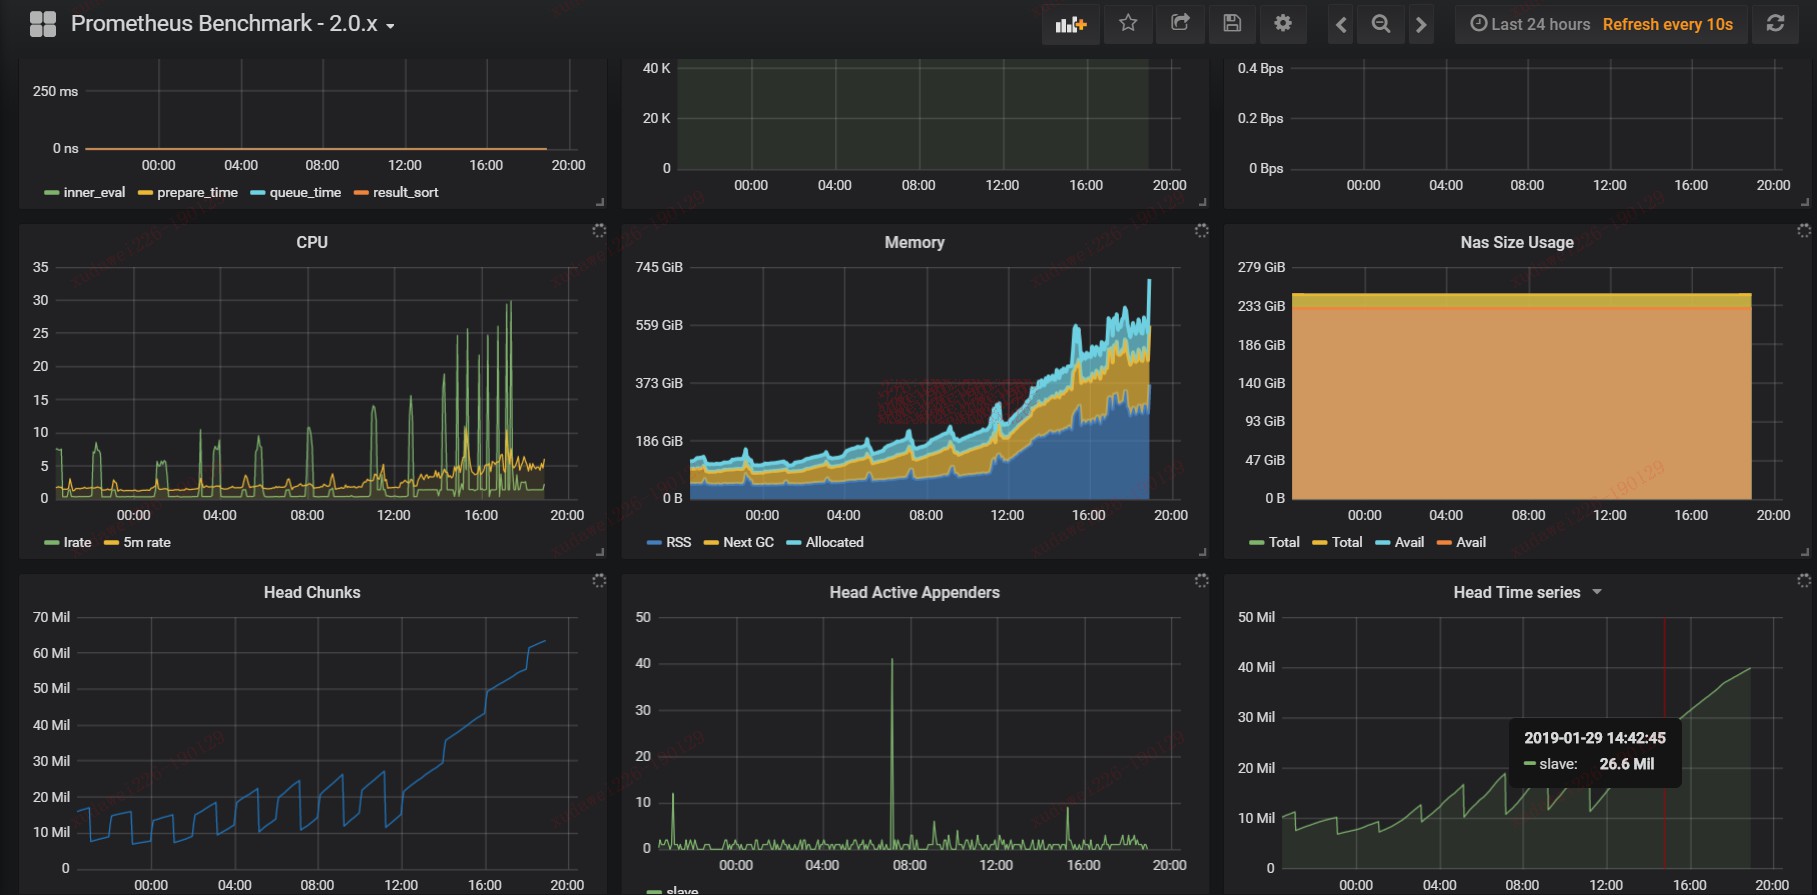Click the Memory usage peak near 20:00
The width and height of the screenshot is (1817, 895).
pyautogui.click(x=1149, y=283)
